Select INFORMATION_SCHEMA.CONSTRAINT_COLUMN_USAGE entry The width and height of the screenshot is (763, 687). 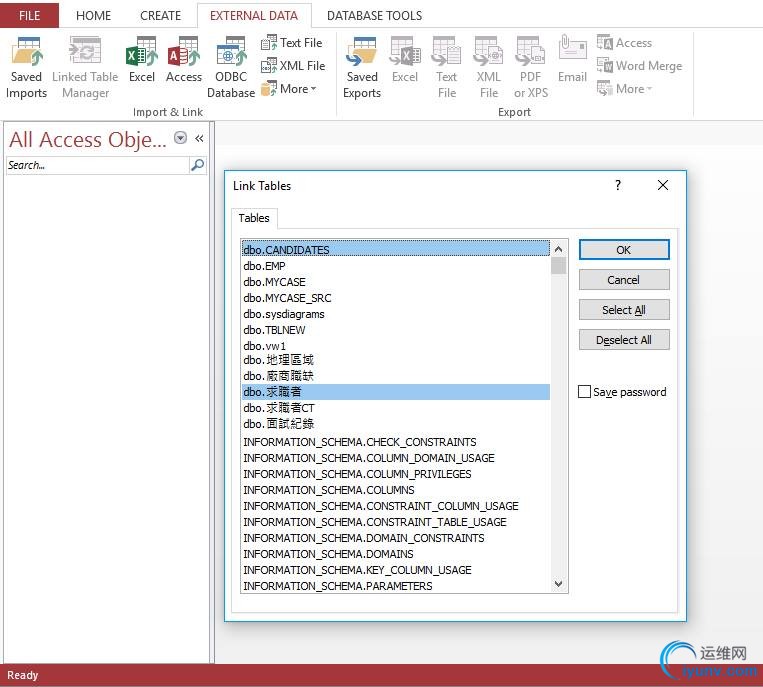[x=396, y=506]
